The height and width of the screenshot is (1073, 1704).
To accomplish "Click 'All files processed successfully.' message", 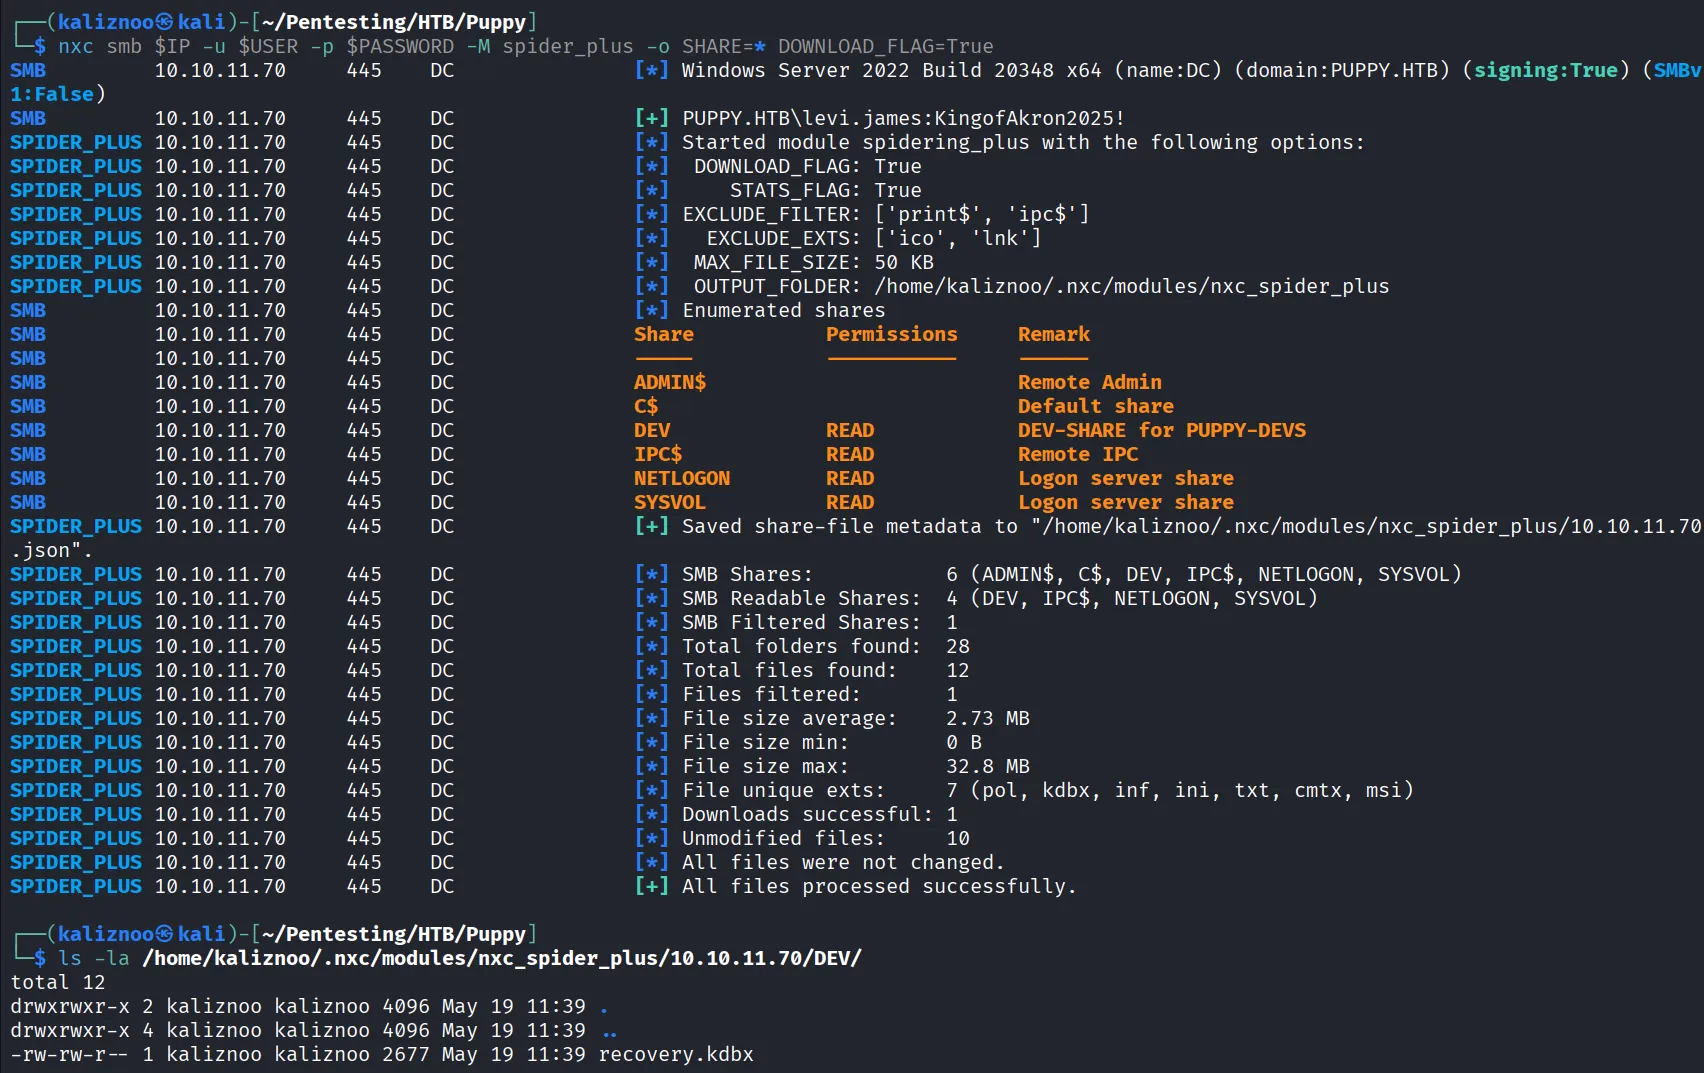I will pyautogui.click(x=879, y=886).
